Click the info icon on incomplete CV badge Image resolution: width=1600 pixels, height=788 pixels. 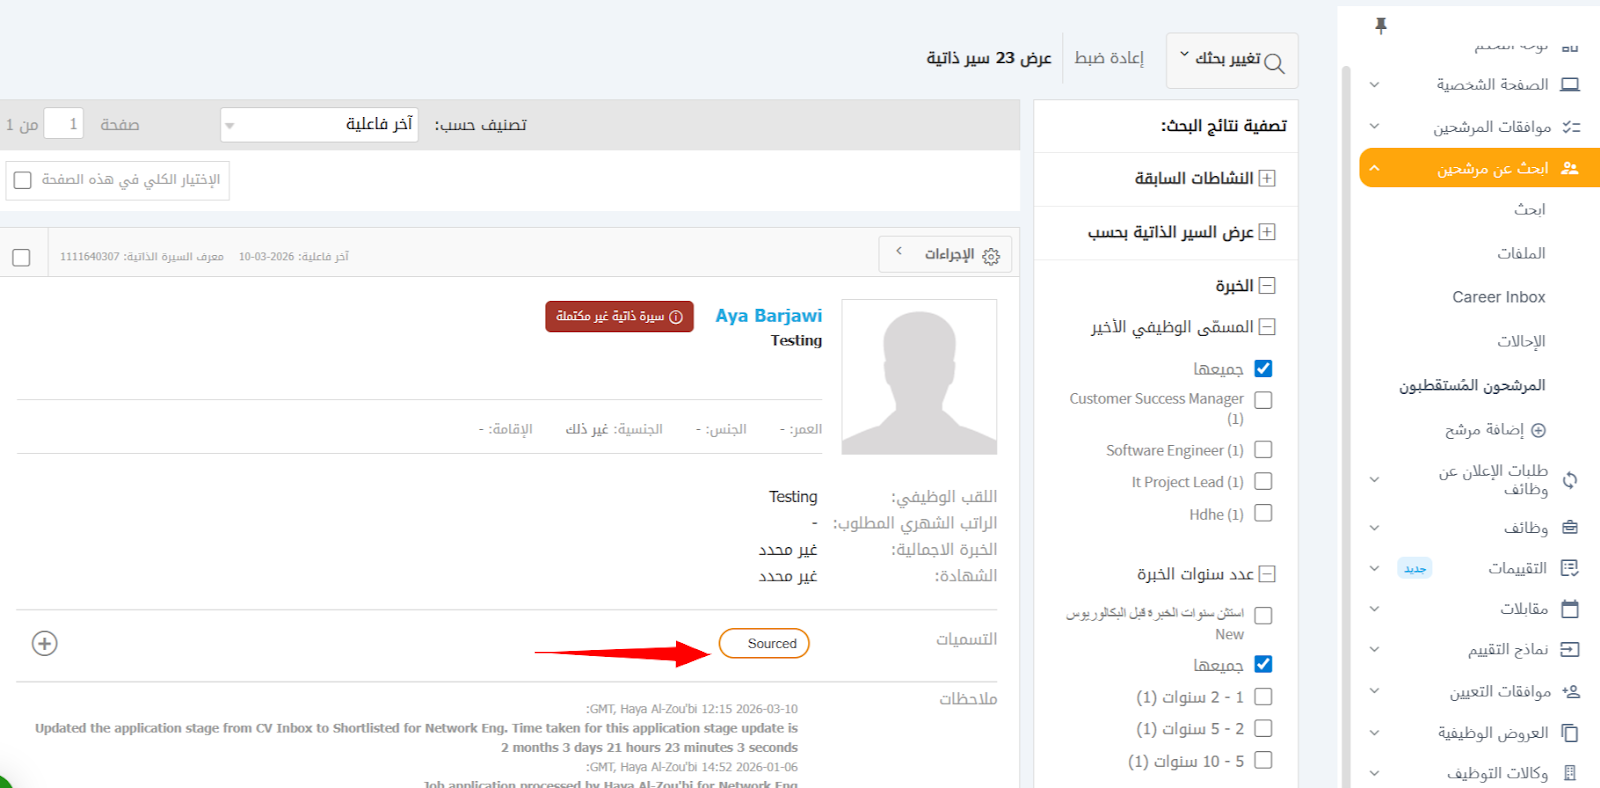coord(676,317)
